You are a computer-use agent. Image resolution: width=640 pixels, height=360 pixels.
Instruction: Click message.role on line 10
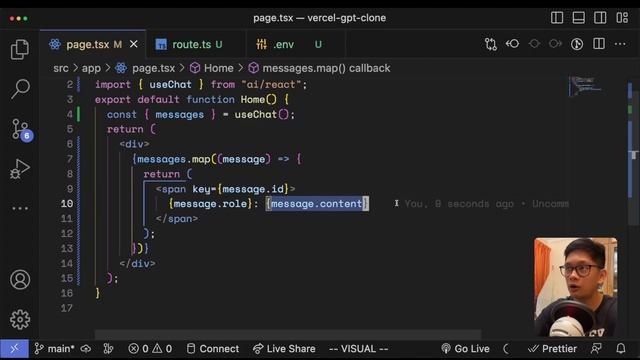point(210,204)
